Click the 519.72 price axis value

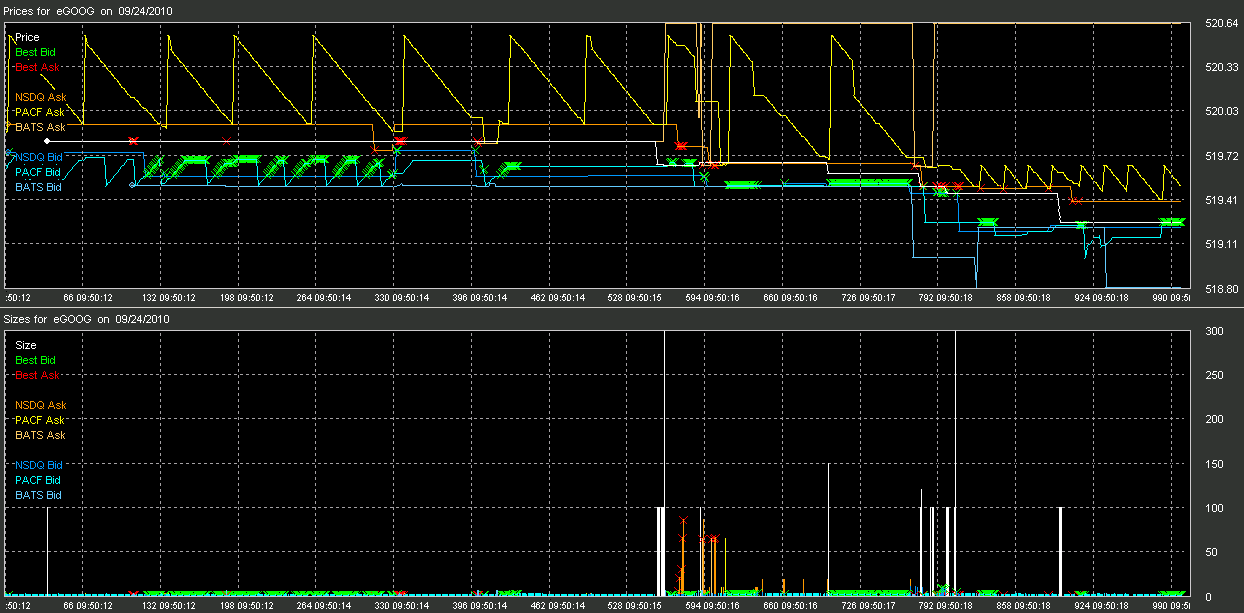pos(1223,157)
